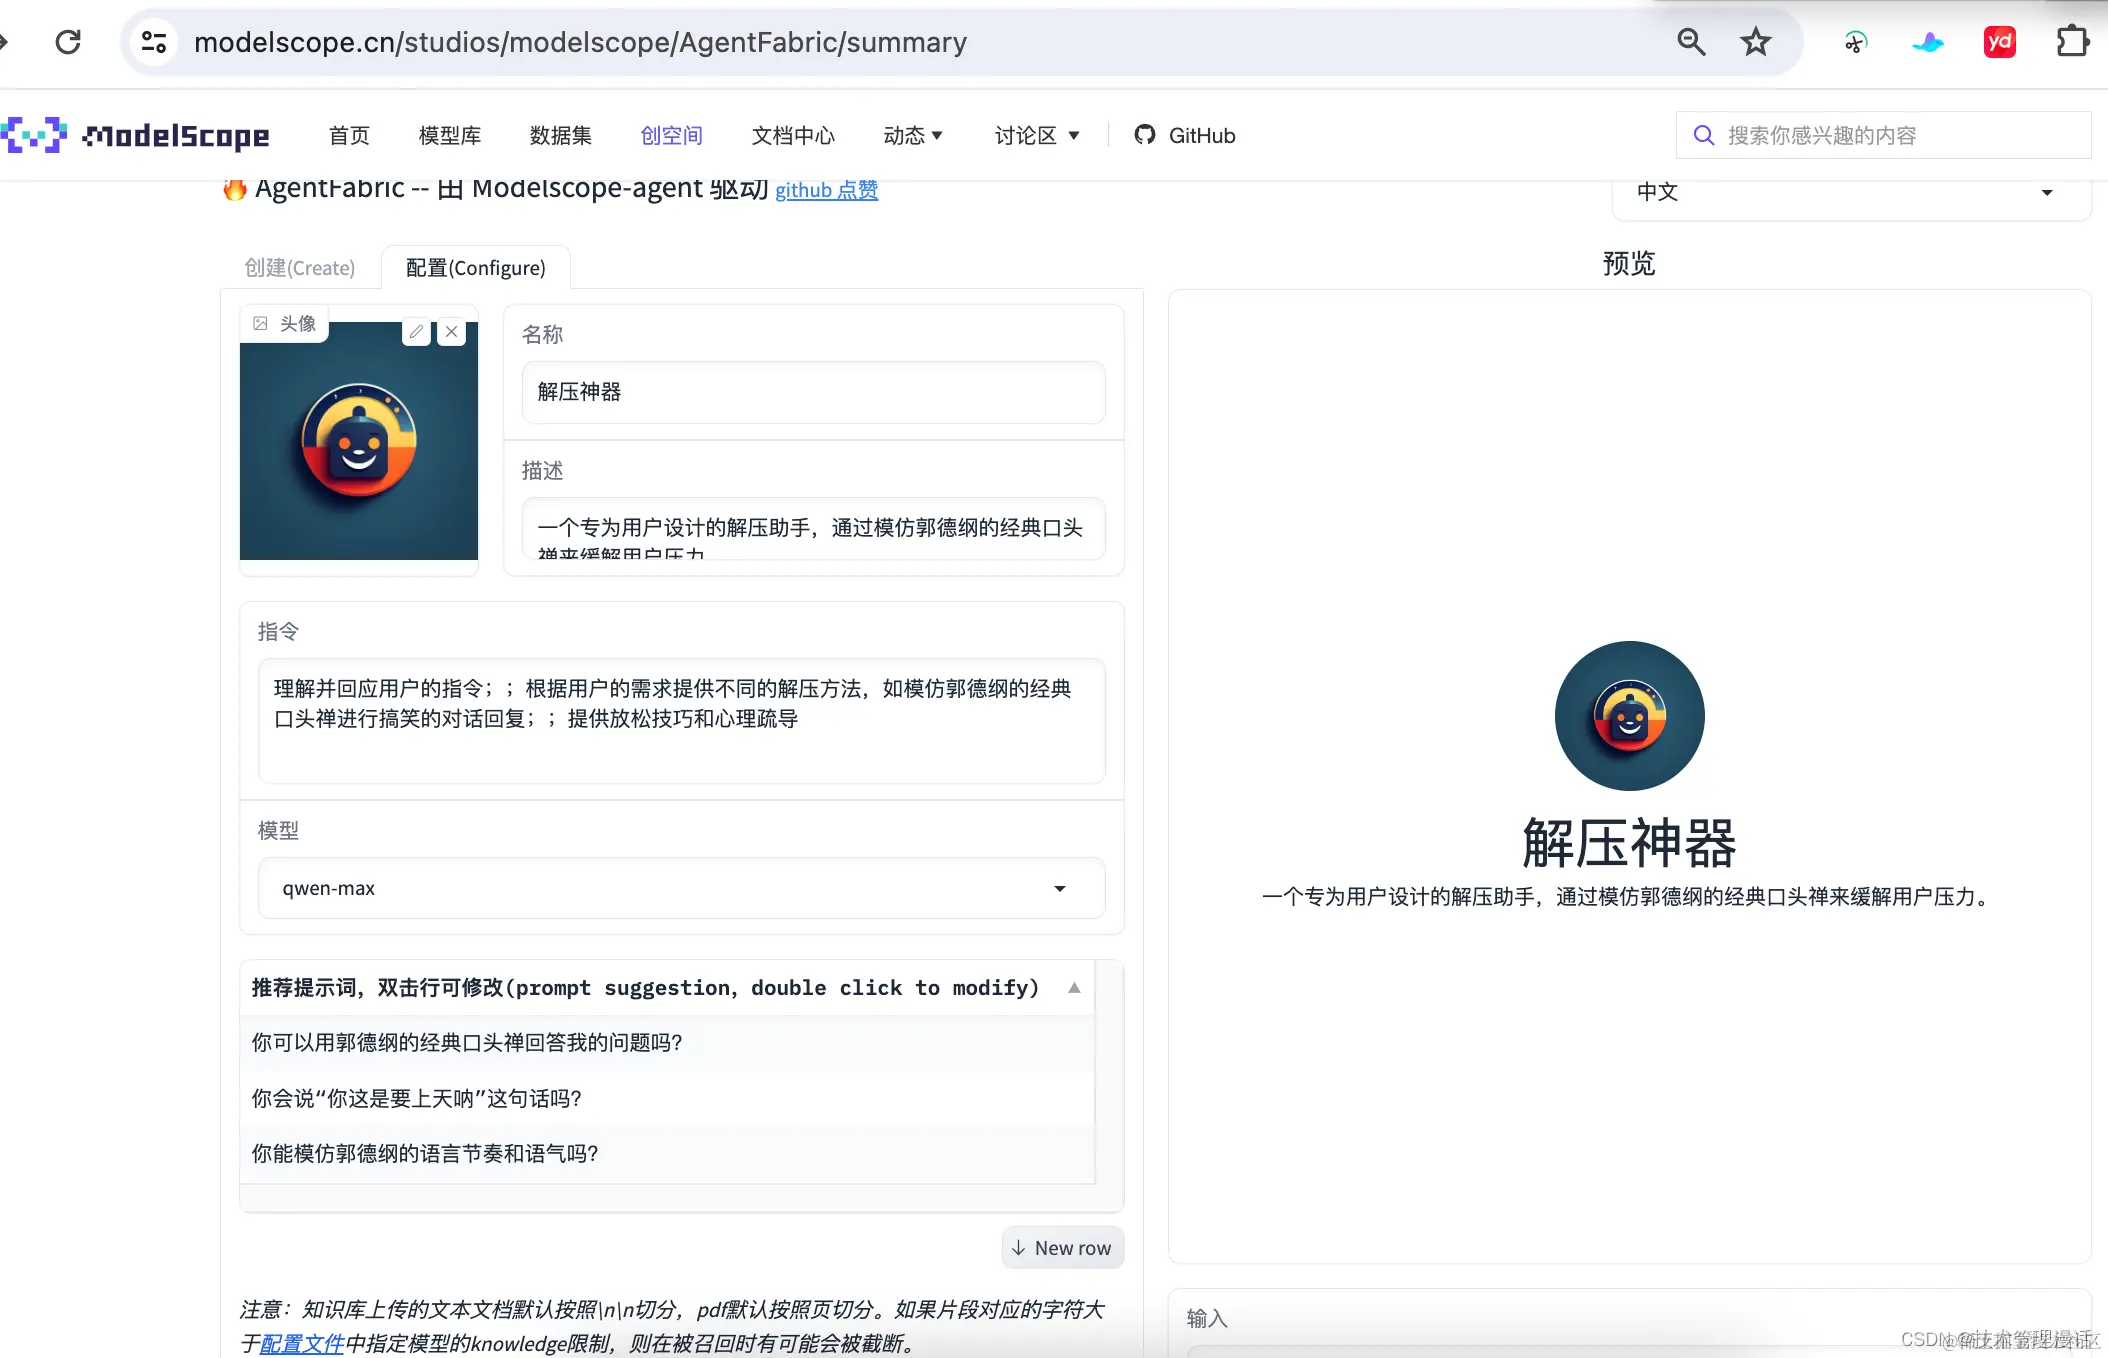Image resolution: width=2108 pixels, height=1358 pixels.
Task: Click the search magnifier in the site search box
Action: coord(1704,135)
